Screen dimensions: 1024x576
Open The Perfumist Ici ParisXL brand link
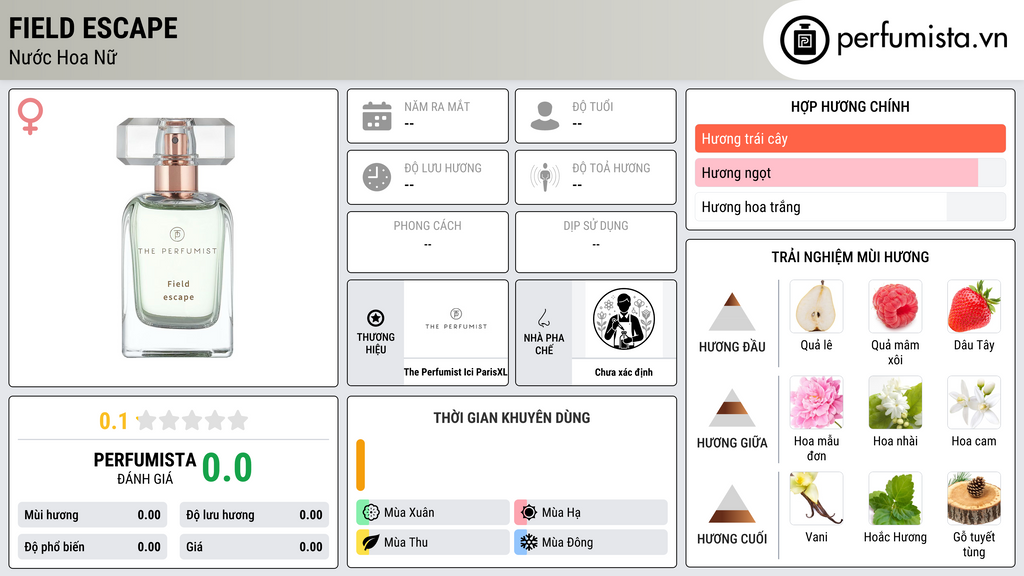(455, 372)
